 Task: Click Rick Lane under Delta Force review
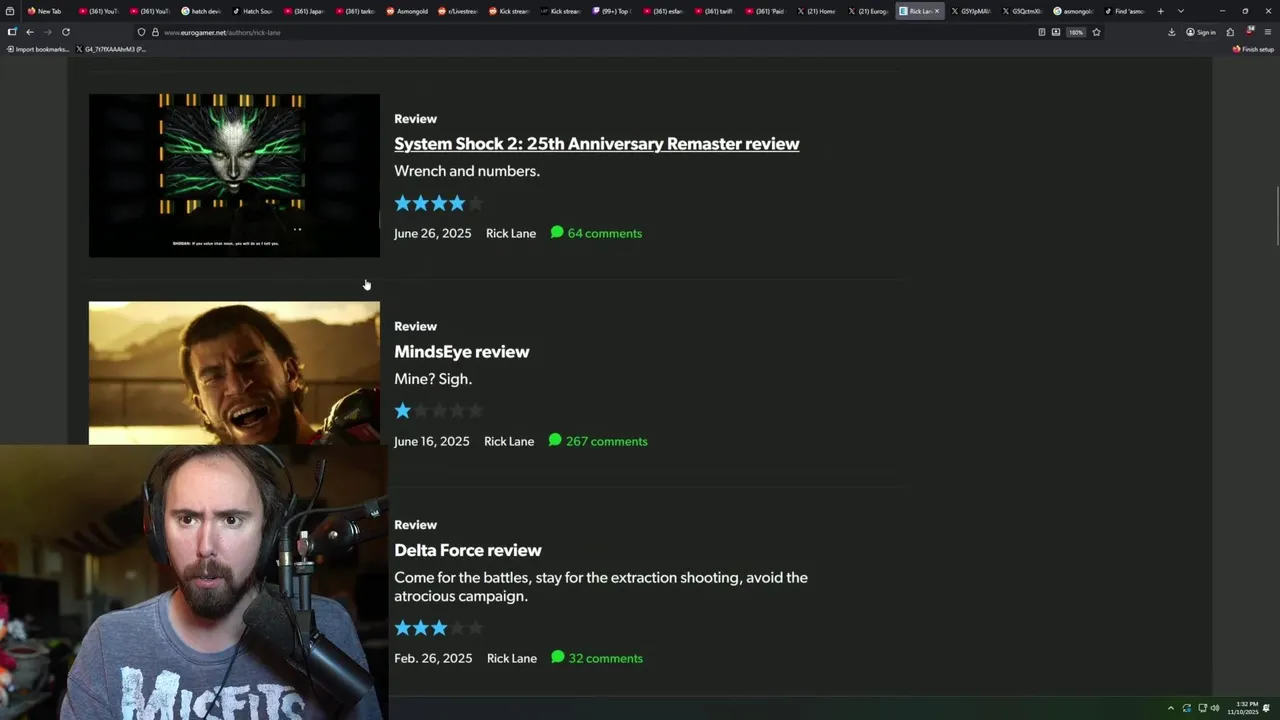512,658
